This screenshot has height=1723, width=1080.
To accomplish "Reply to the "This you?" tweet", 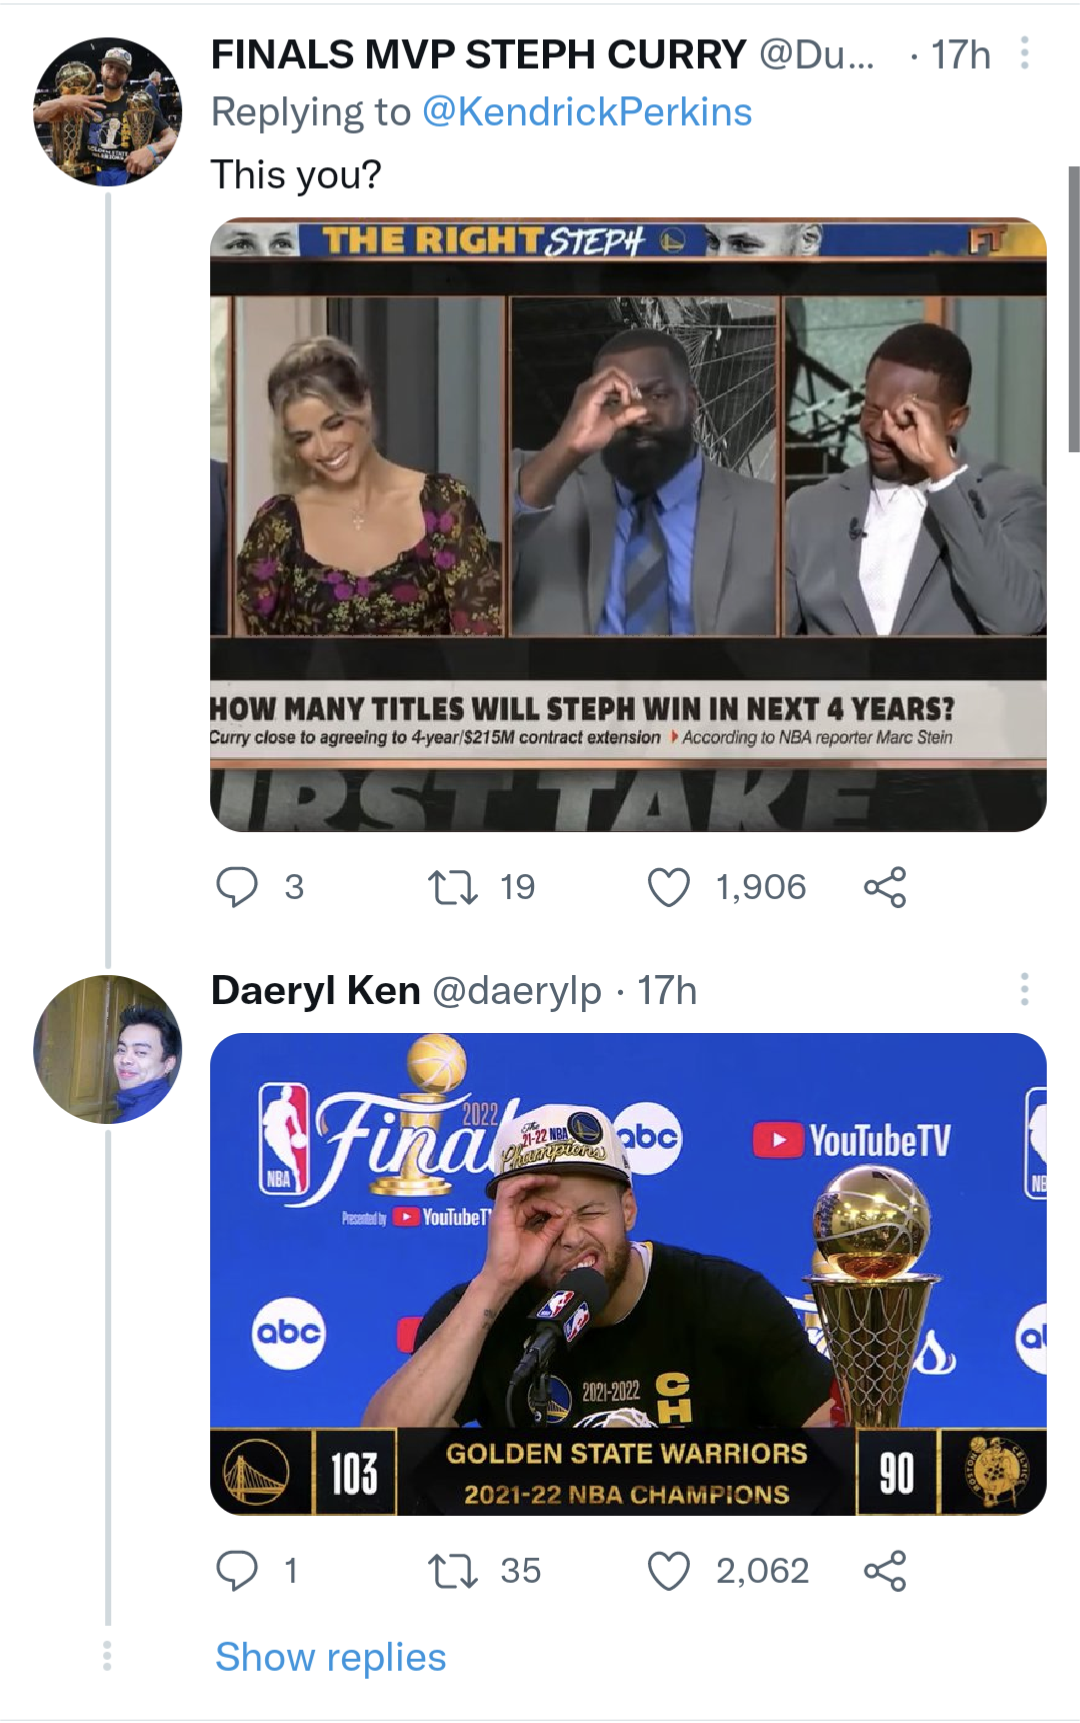I will (x=238, y=887).
